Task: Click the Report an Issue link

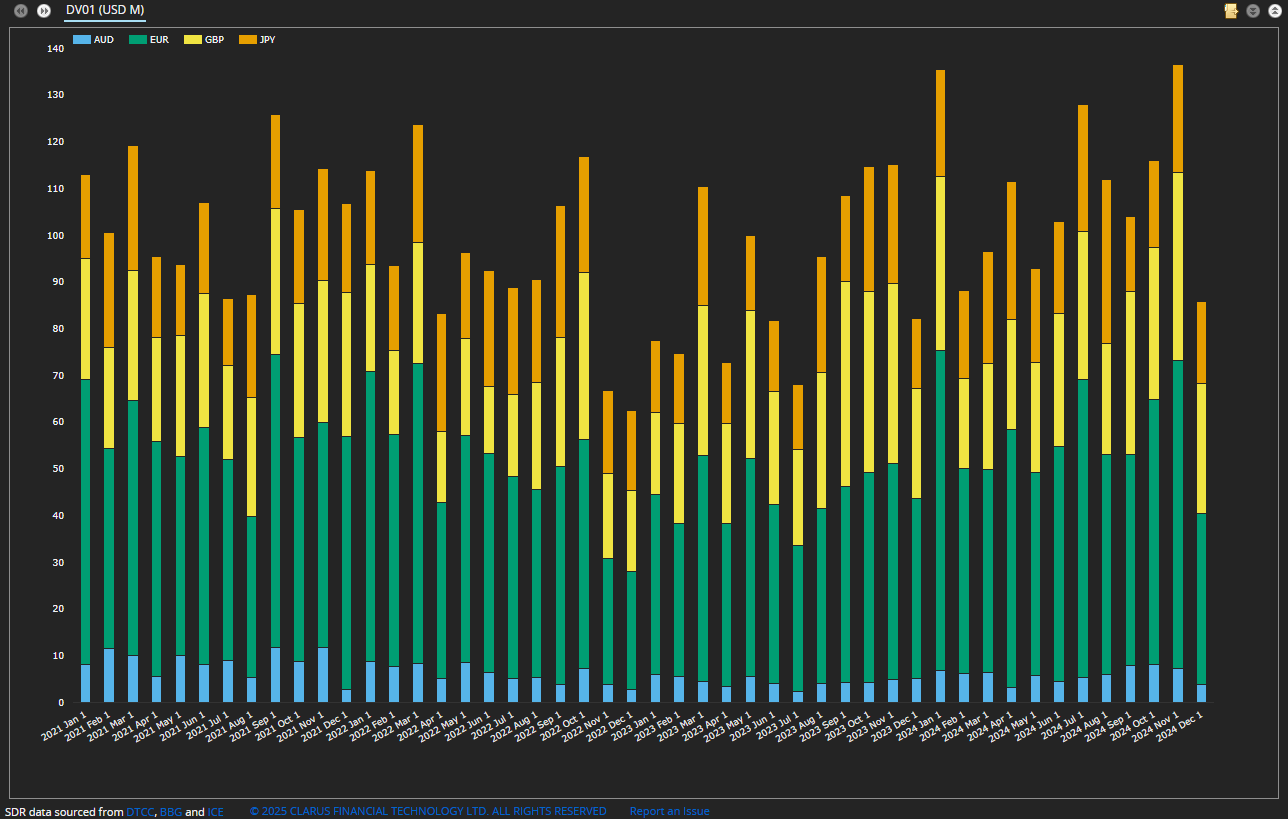Action: 669,812
